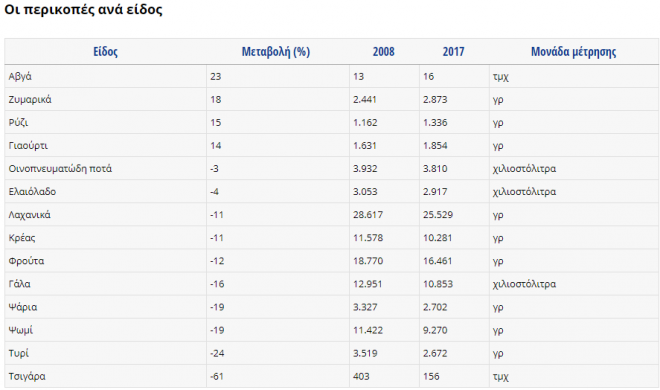The image size is (660, 390).
Task: Click the 2008 value 3.519
Action: click(x=365, y=353)
